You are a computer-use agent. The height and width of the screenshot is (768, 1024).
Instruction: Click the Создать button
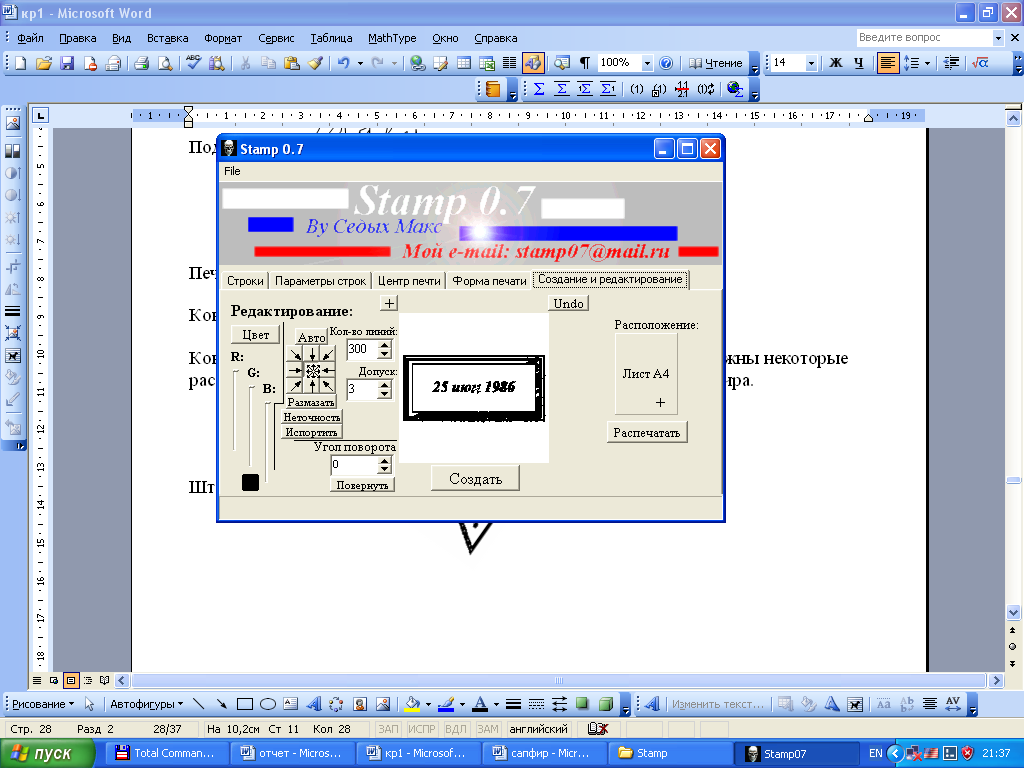pos(475,479)
